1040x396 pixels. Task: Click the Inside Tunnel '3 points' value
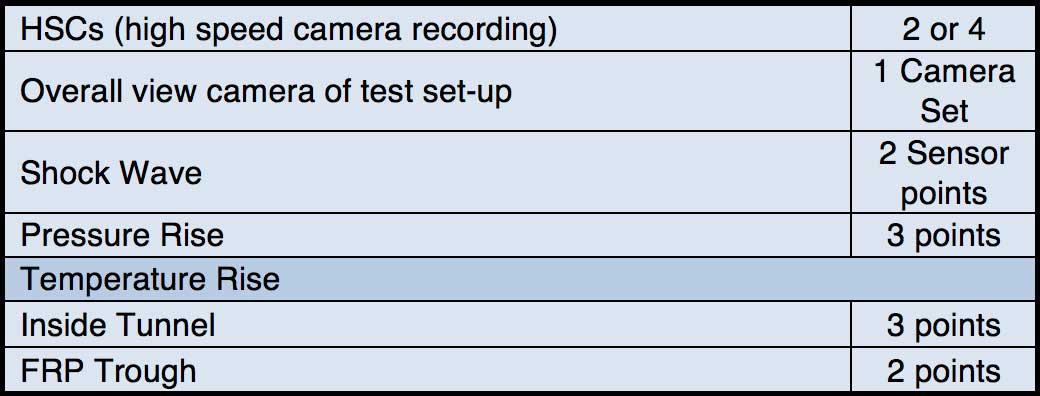pos(943,324)
